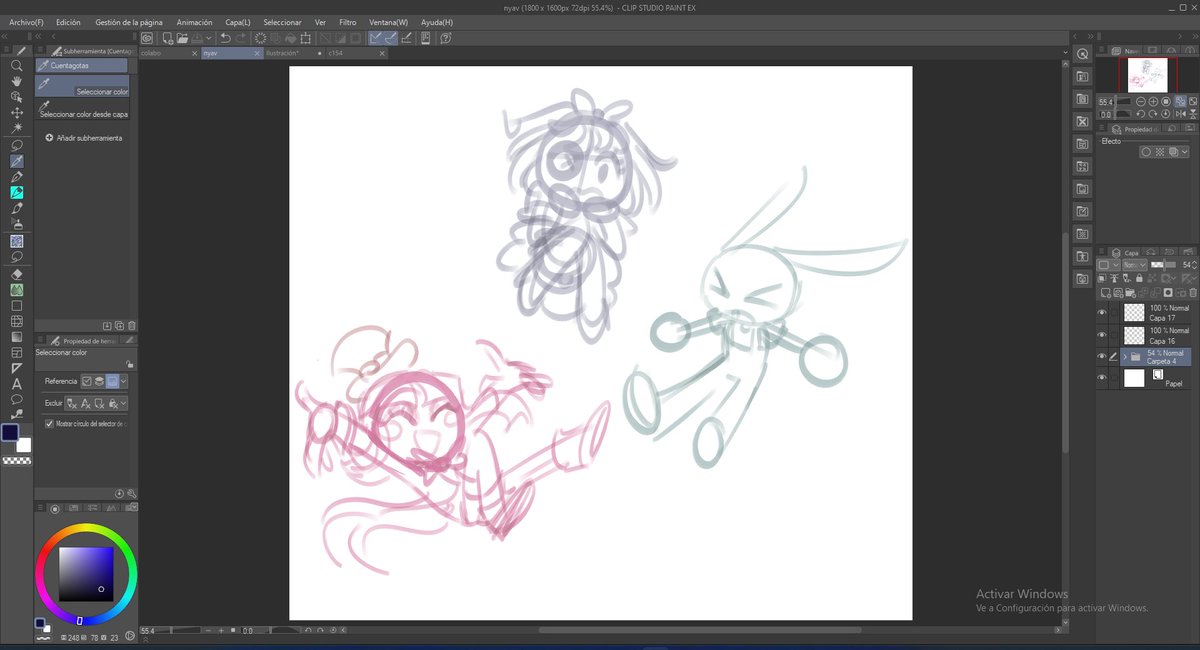Click the zoom out icon in Navigator
1200x650 pixels.
(1143, 101)
